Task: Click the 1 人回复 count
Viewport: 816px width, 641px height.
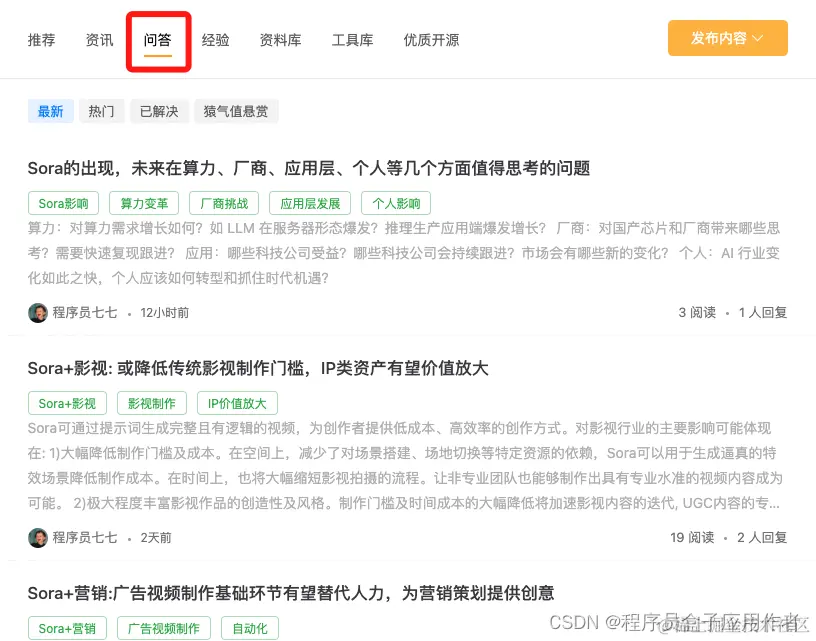Action: coord(762,313)
